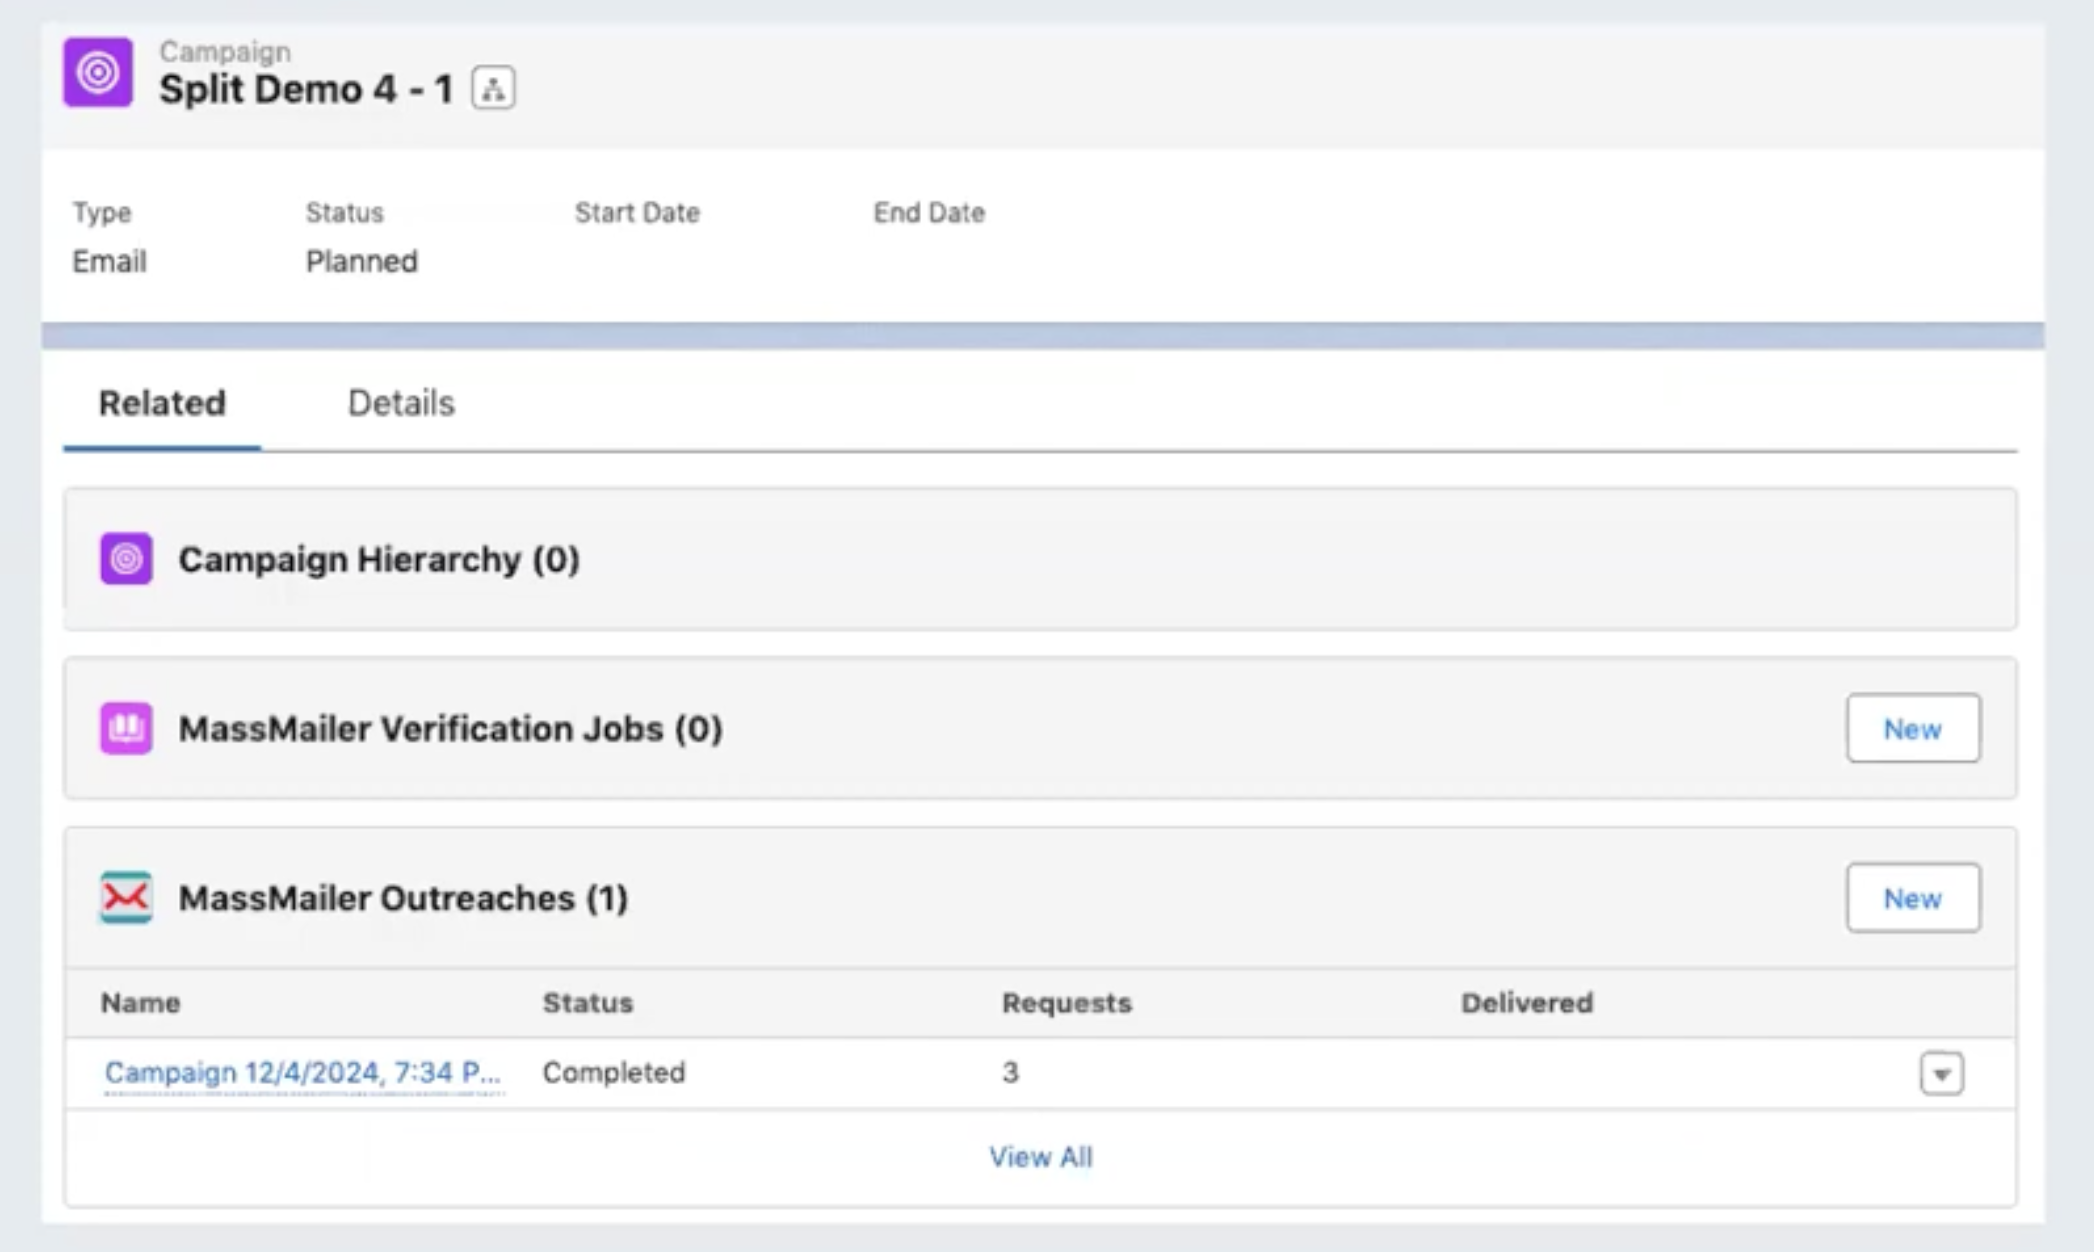Create a New MassMailer Verification Job
Screen dimensions: 2094x1252
coord(1913,728)
